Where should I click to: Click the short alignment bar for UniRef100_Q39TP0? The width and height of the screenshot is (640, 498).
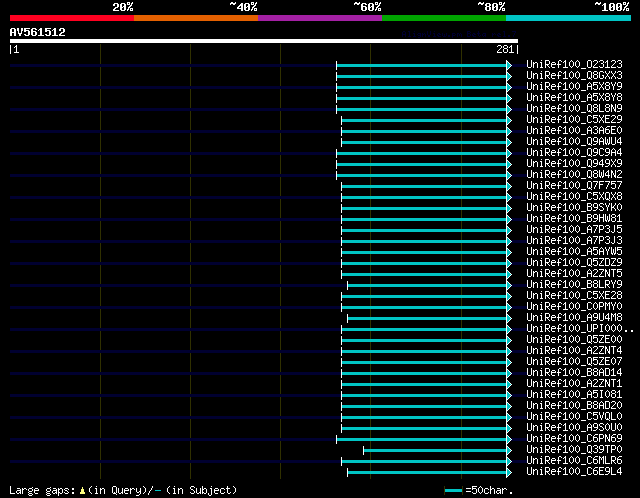tap(435, 451)
